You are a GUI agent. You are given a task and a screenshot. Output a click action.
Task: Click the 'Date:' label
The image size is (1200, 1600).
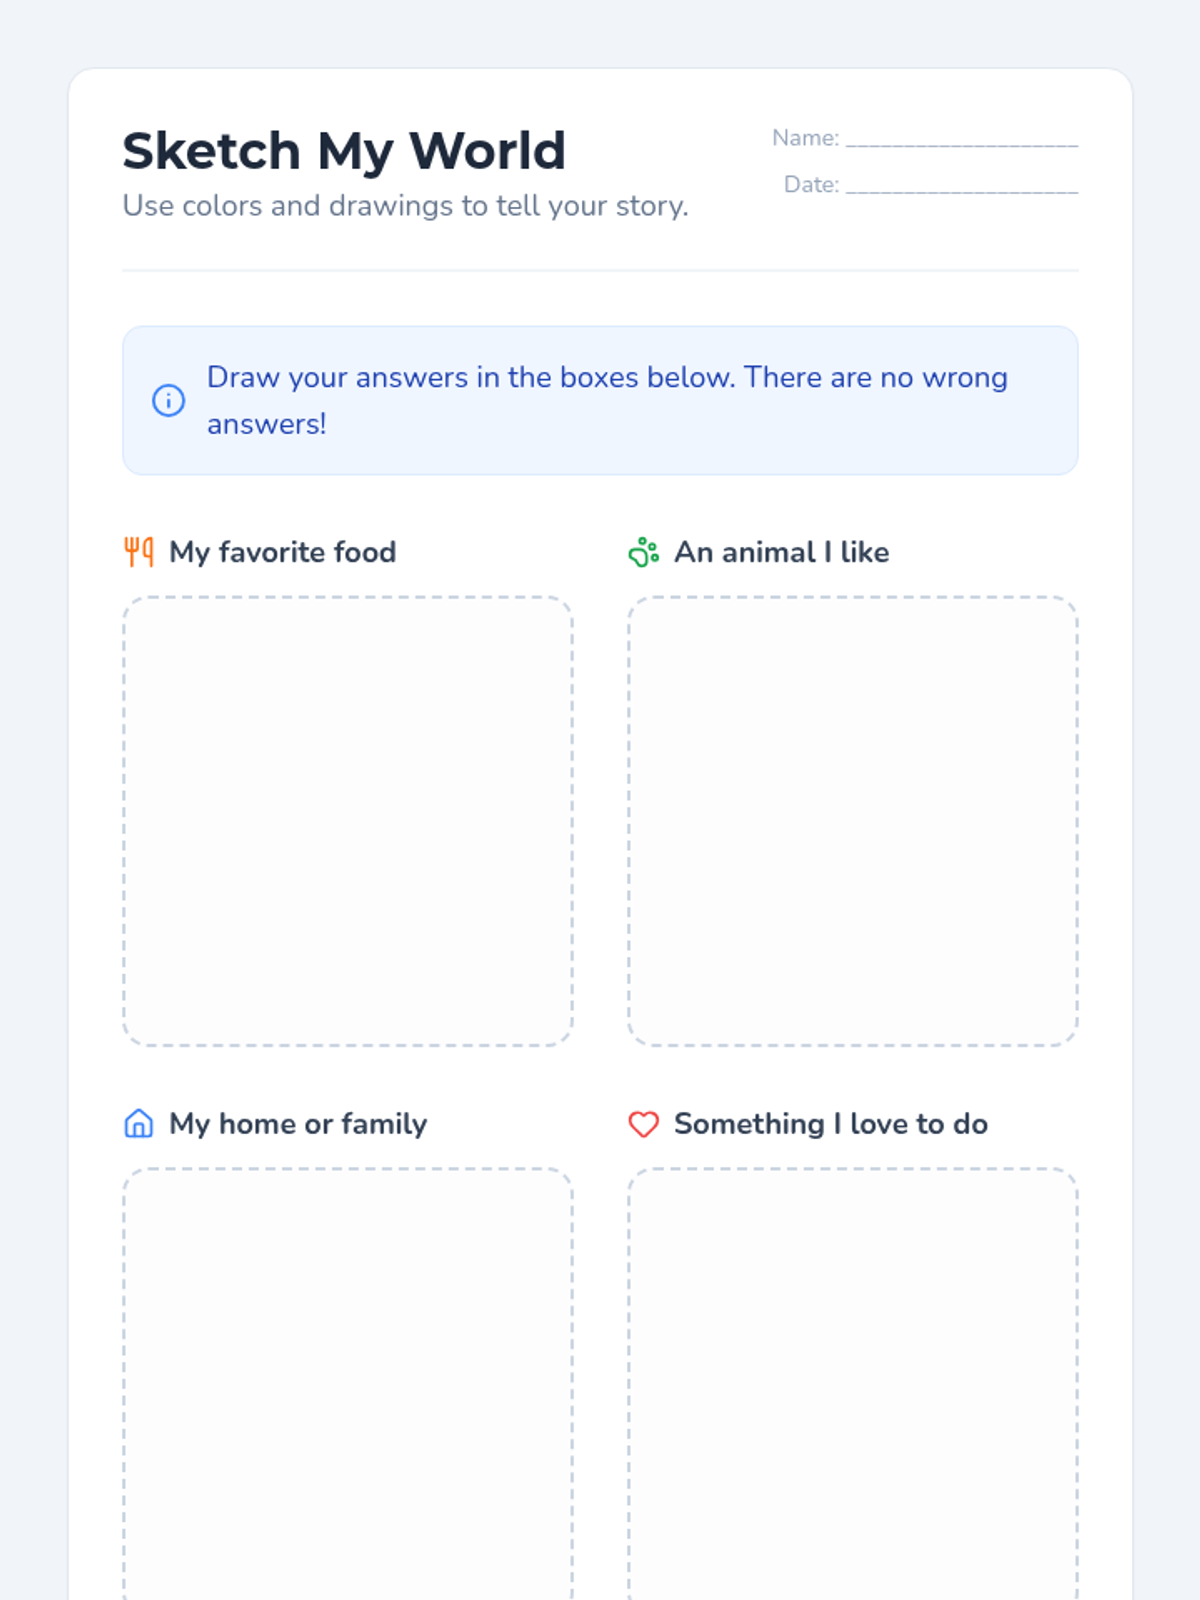(811, 185)
